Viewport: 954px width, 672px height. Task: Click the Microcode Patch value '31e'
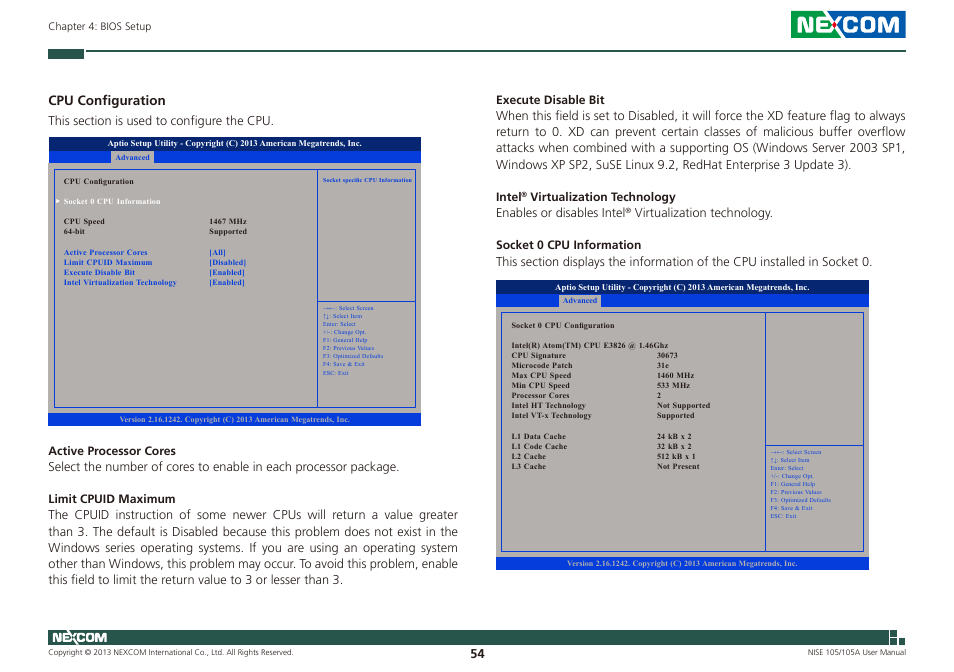pyautogui.click(x=663, y=365)
